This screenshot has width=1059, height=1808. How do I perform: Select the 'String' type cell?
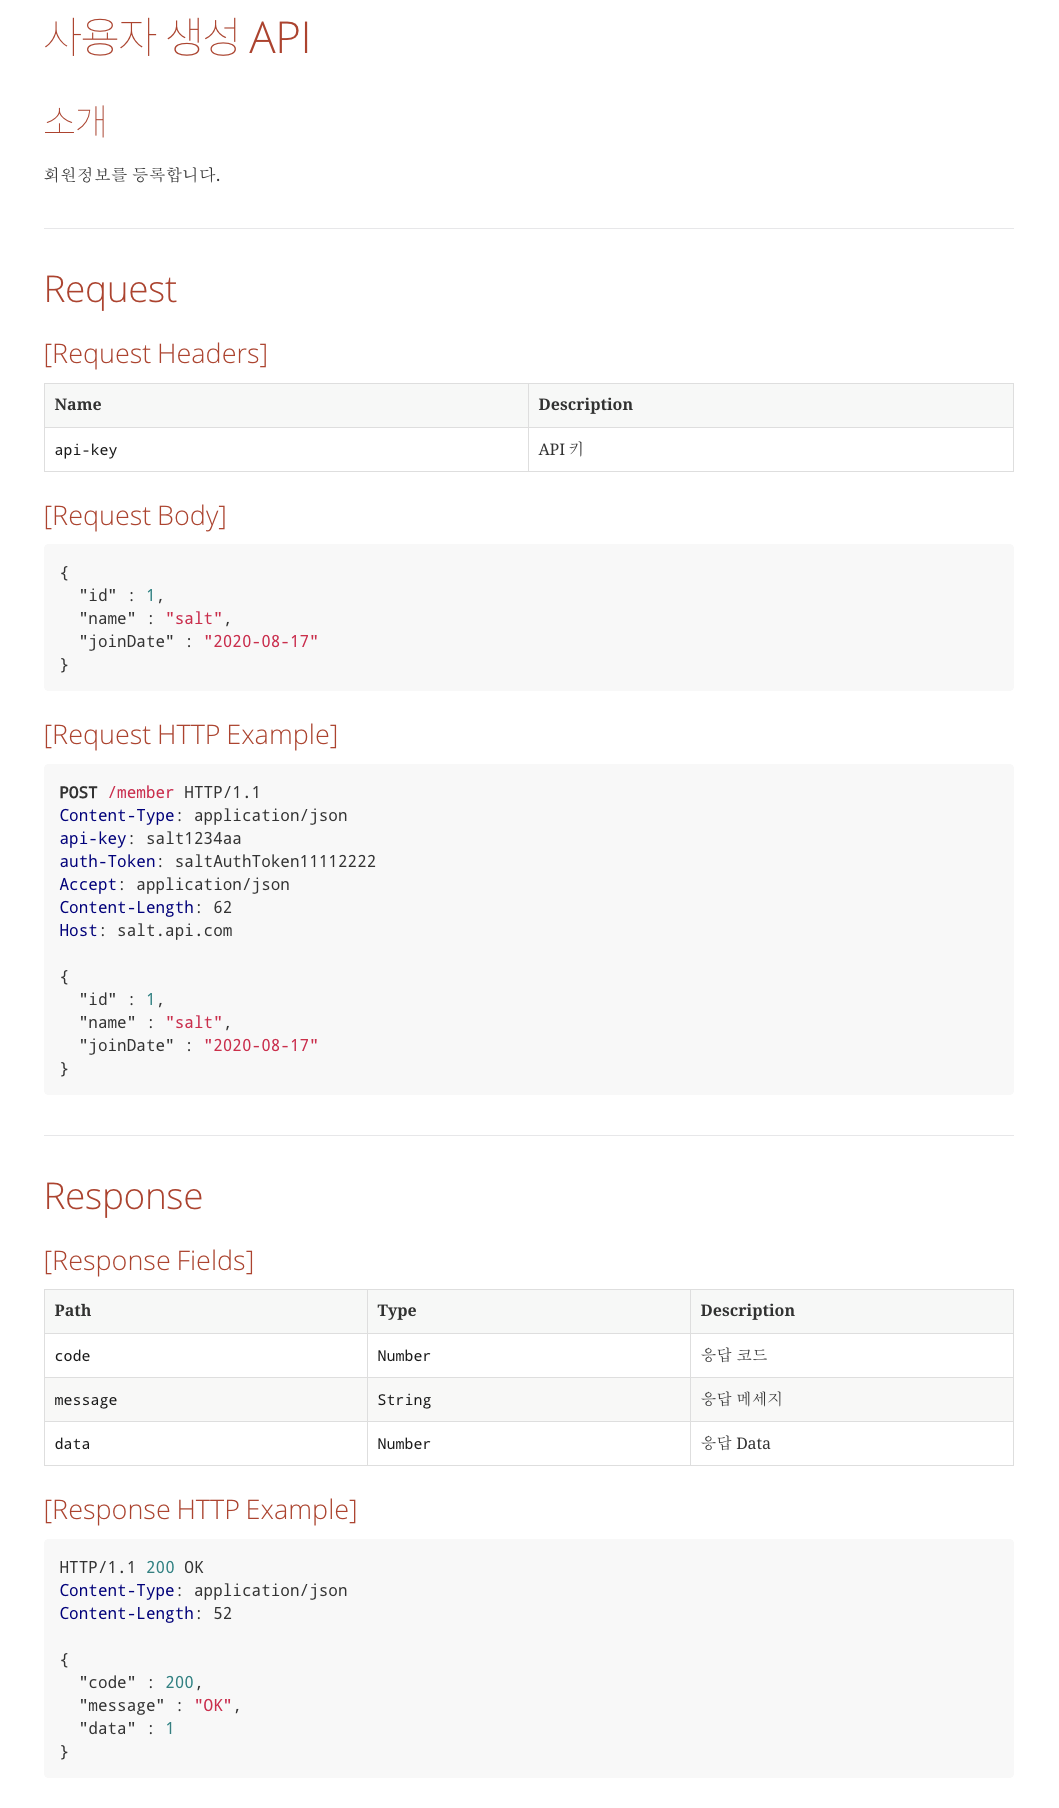point(529,1400)
